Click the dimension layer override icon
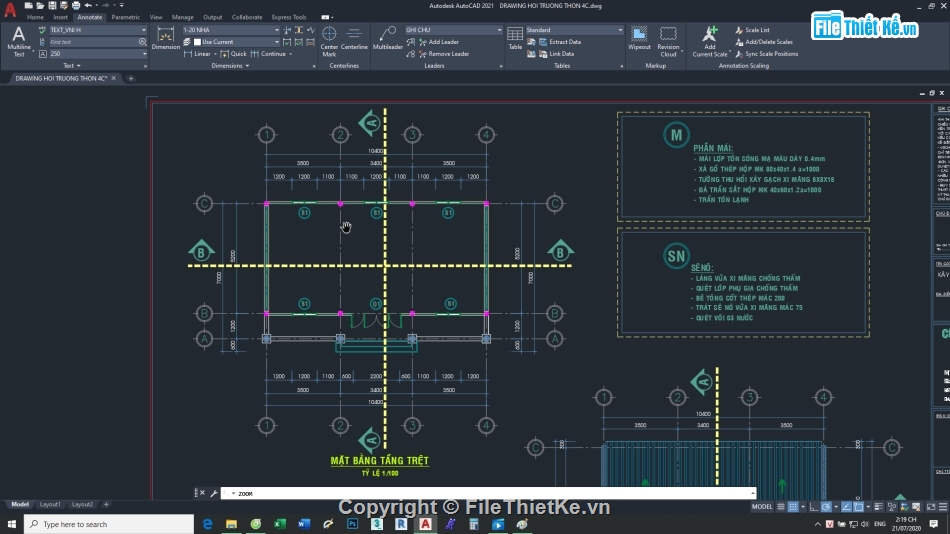950x534 pixels. click(187, 42)
